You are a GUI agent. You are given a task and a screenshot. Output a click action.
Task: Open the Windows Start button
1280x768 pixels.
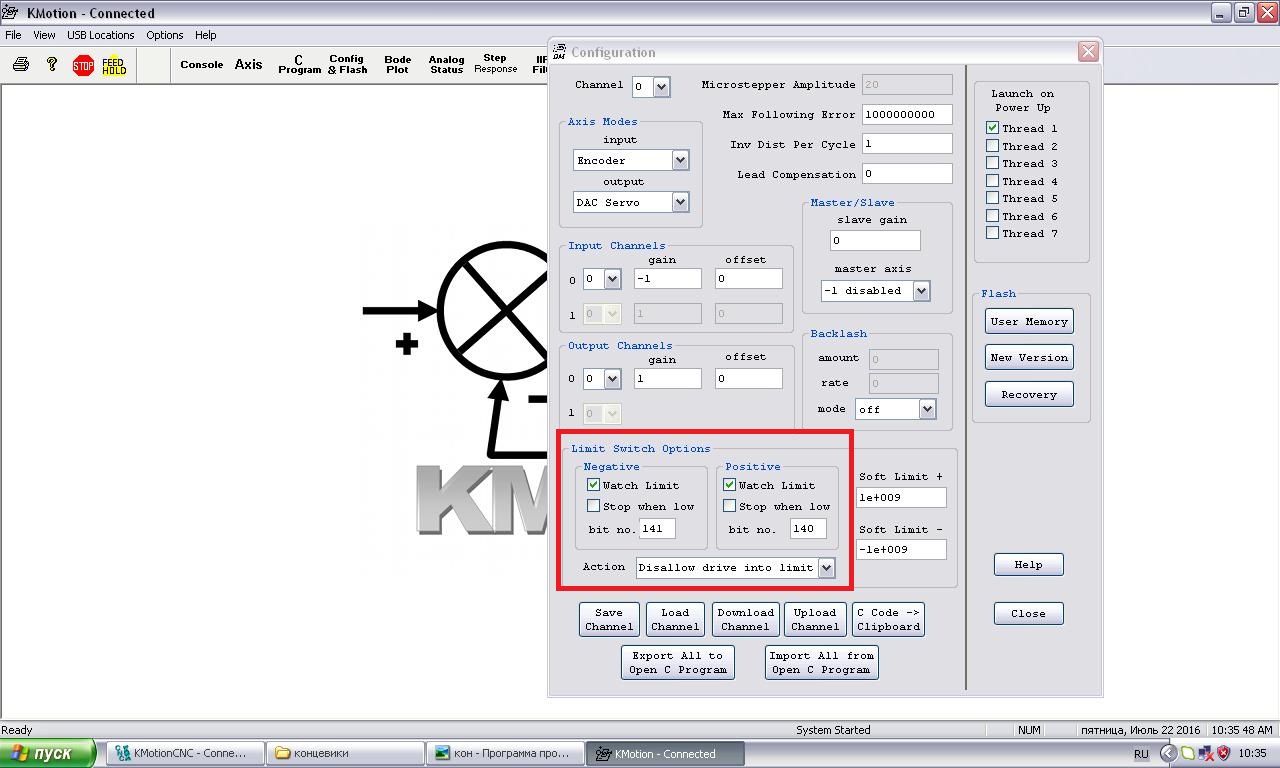click(48, 753)
